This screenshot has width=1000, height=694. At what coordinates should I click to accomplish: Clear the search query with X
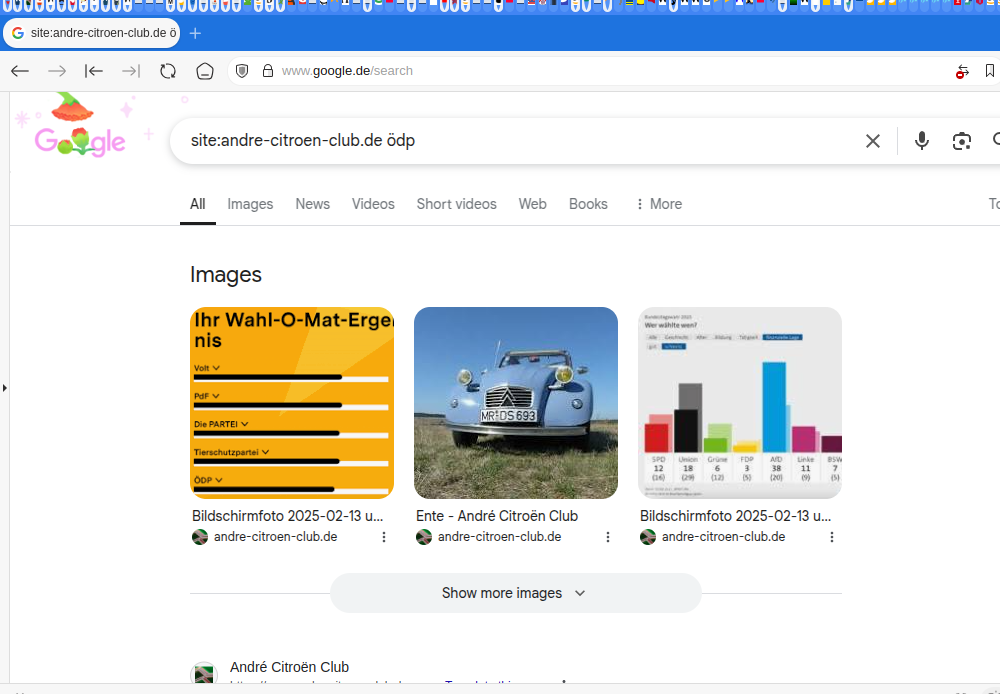[872, 141]
